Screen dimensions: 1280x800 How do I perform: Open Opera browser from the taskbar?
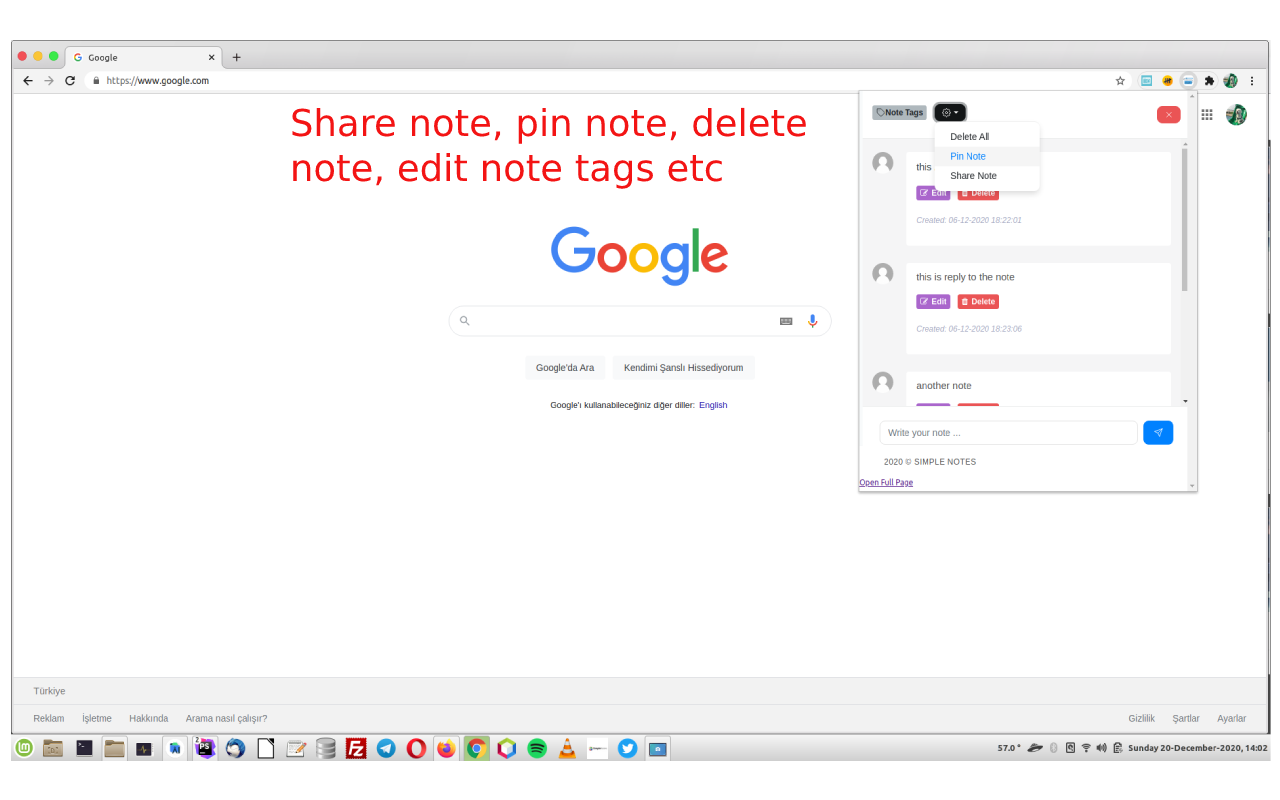pyautogui.click(x=416, y=748)
